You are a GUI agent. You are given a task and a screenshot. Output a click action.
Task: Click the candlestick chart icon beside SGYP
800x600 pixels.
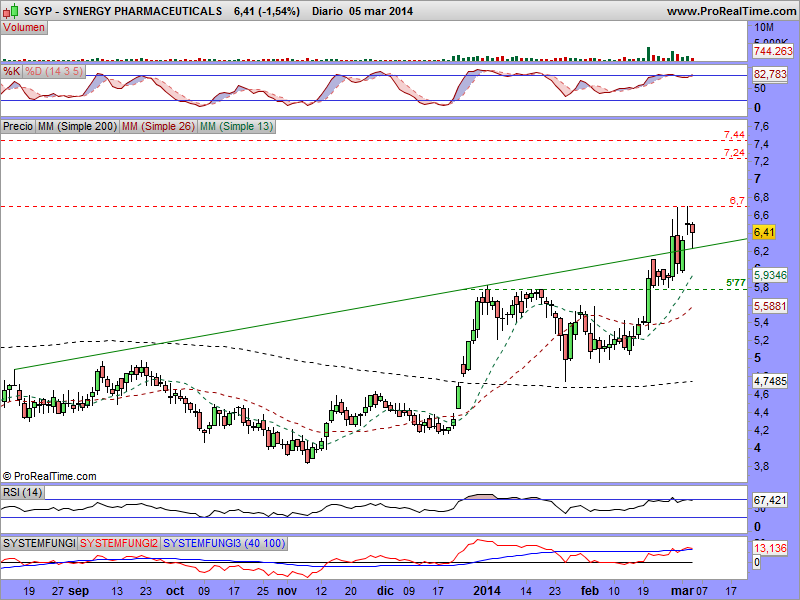12,10
